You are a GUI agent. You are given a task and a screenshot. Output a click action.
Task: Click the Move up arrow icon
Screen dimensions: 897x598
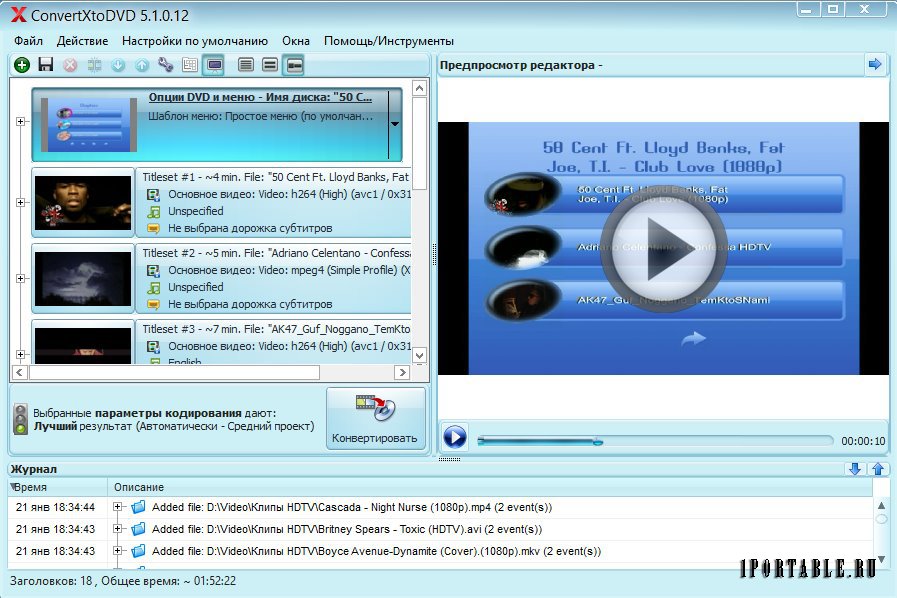click(x=142, y=65)
